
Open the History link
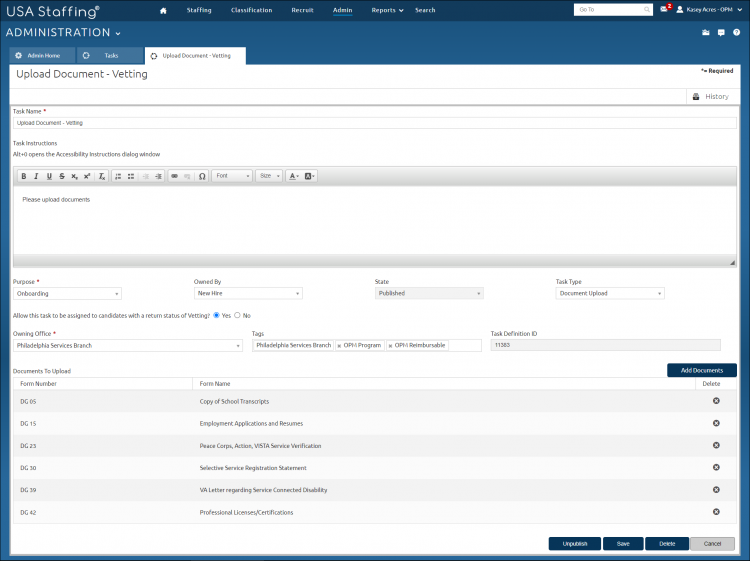tap(717, 97)
